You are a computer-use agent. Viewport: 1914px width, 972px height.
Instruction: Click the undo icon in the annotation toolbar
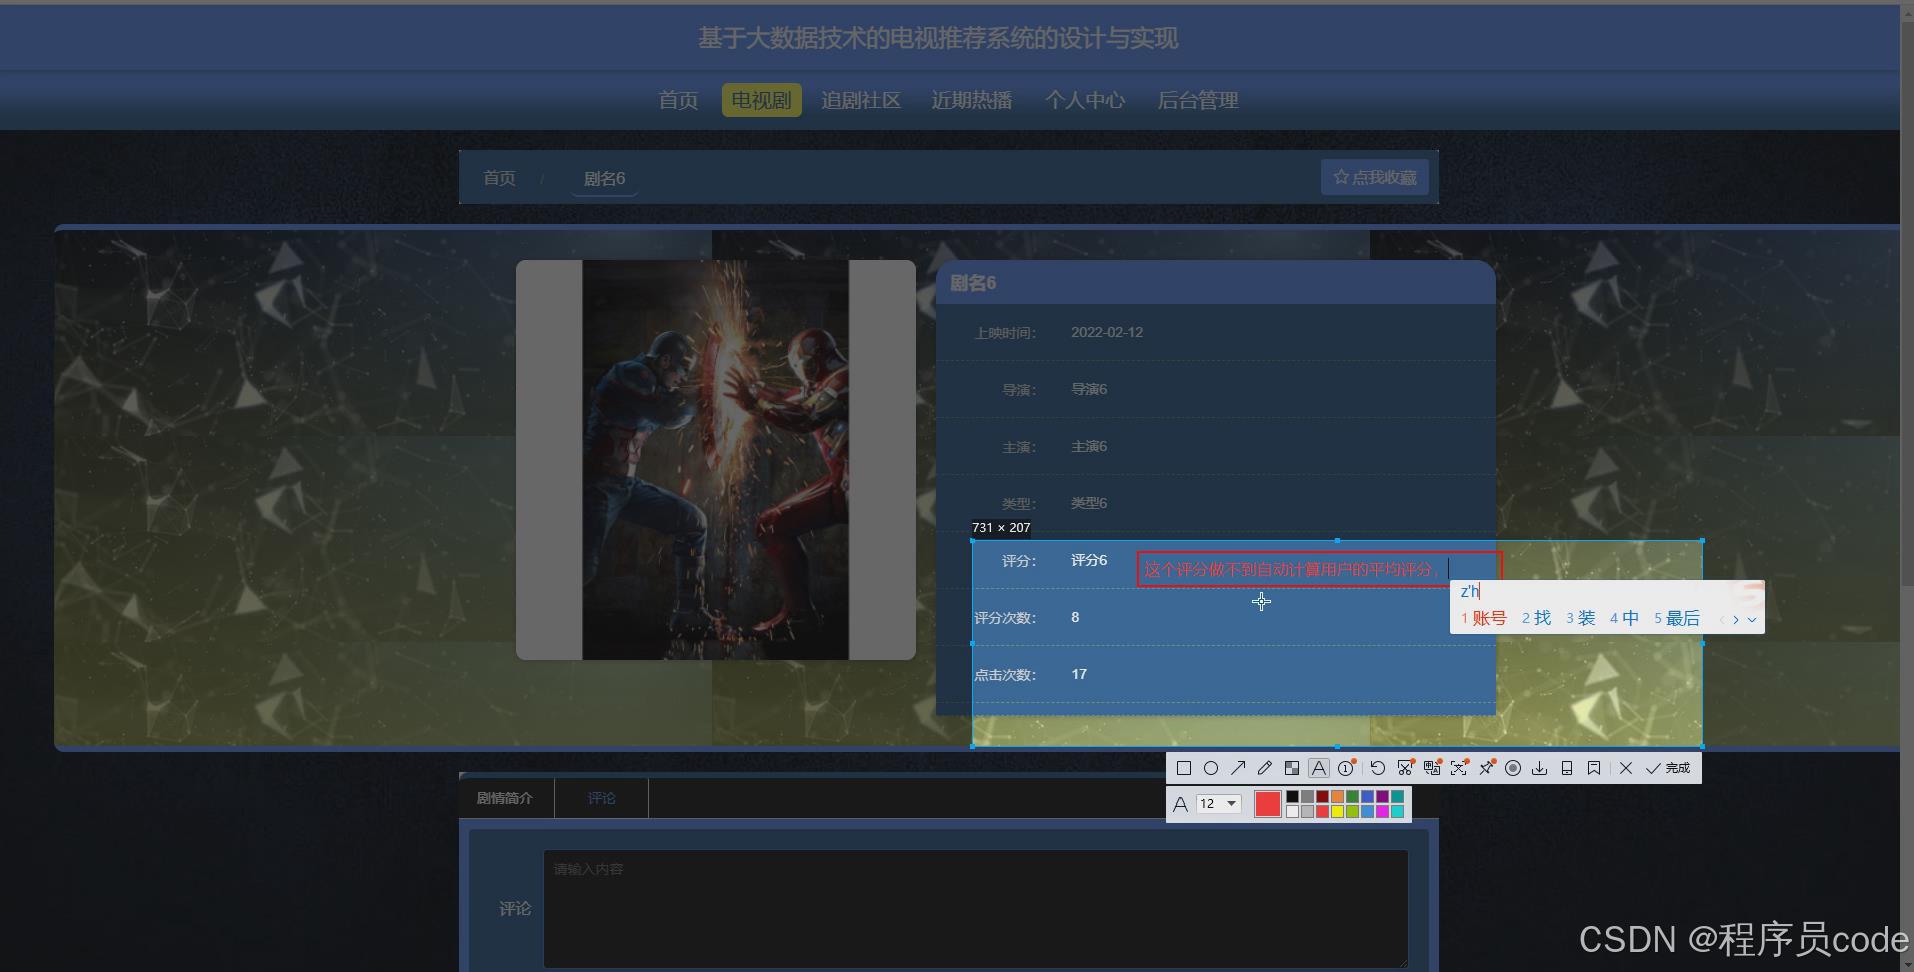coord(1378,767)
